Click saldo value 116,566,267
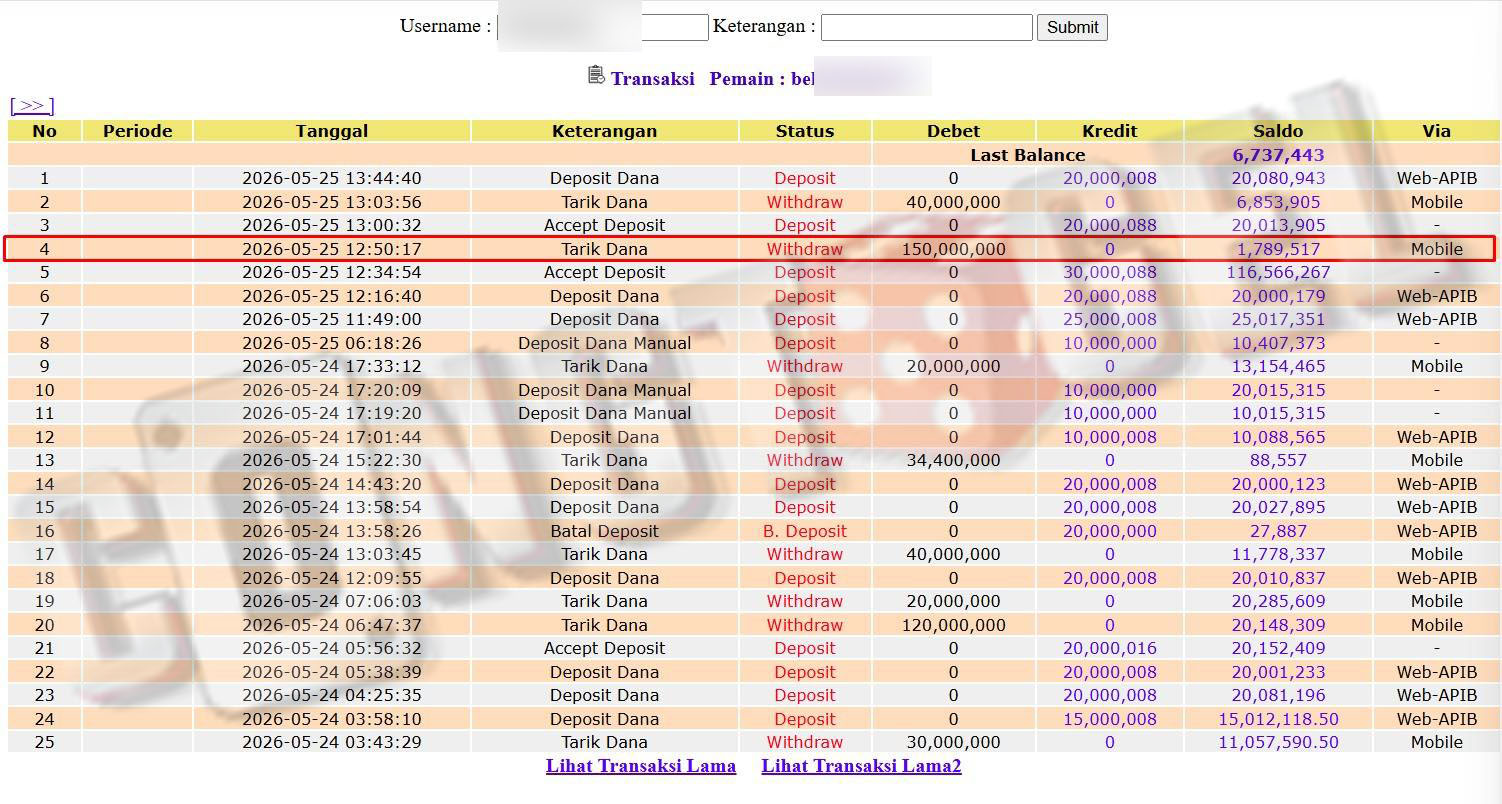The width and height of the screenshot is (1502, 804). [1278, 272]
